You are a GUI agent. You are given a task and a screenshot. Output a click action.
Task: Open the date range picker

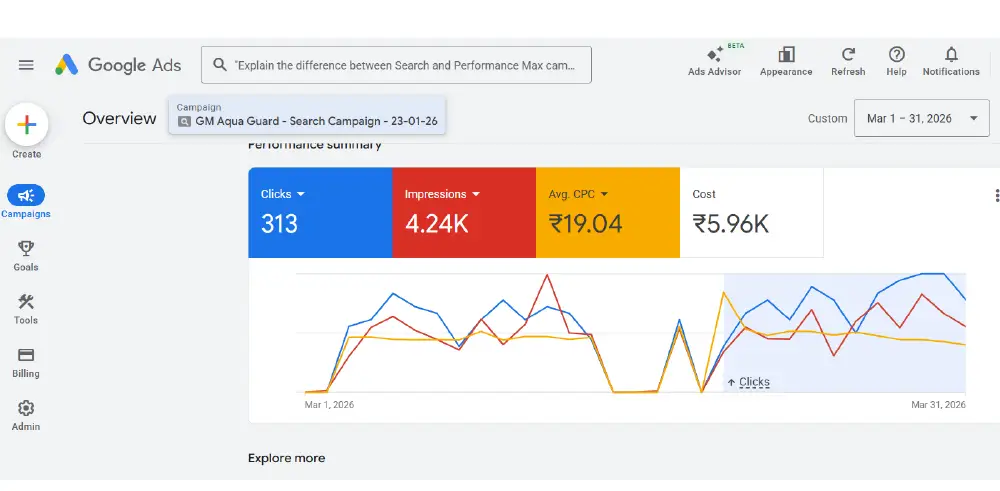(921, 118)
